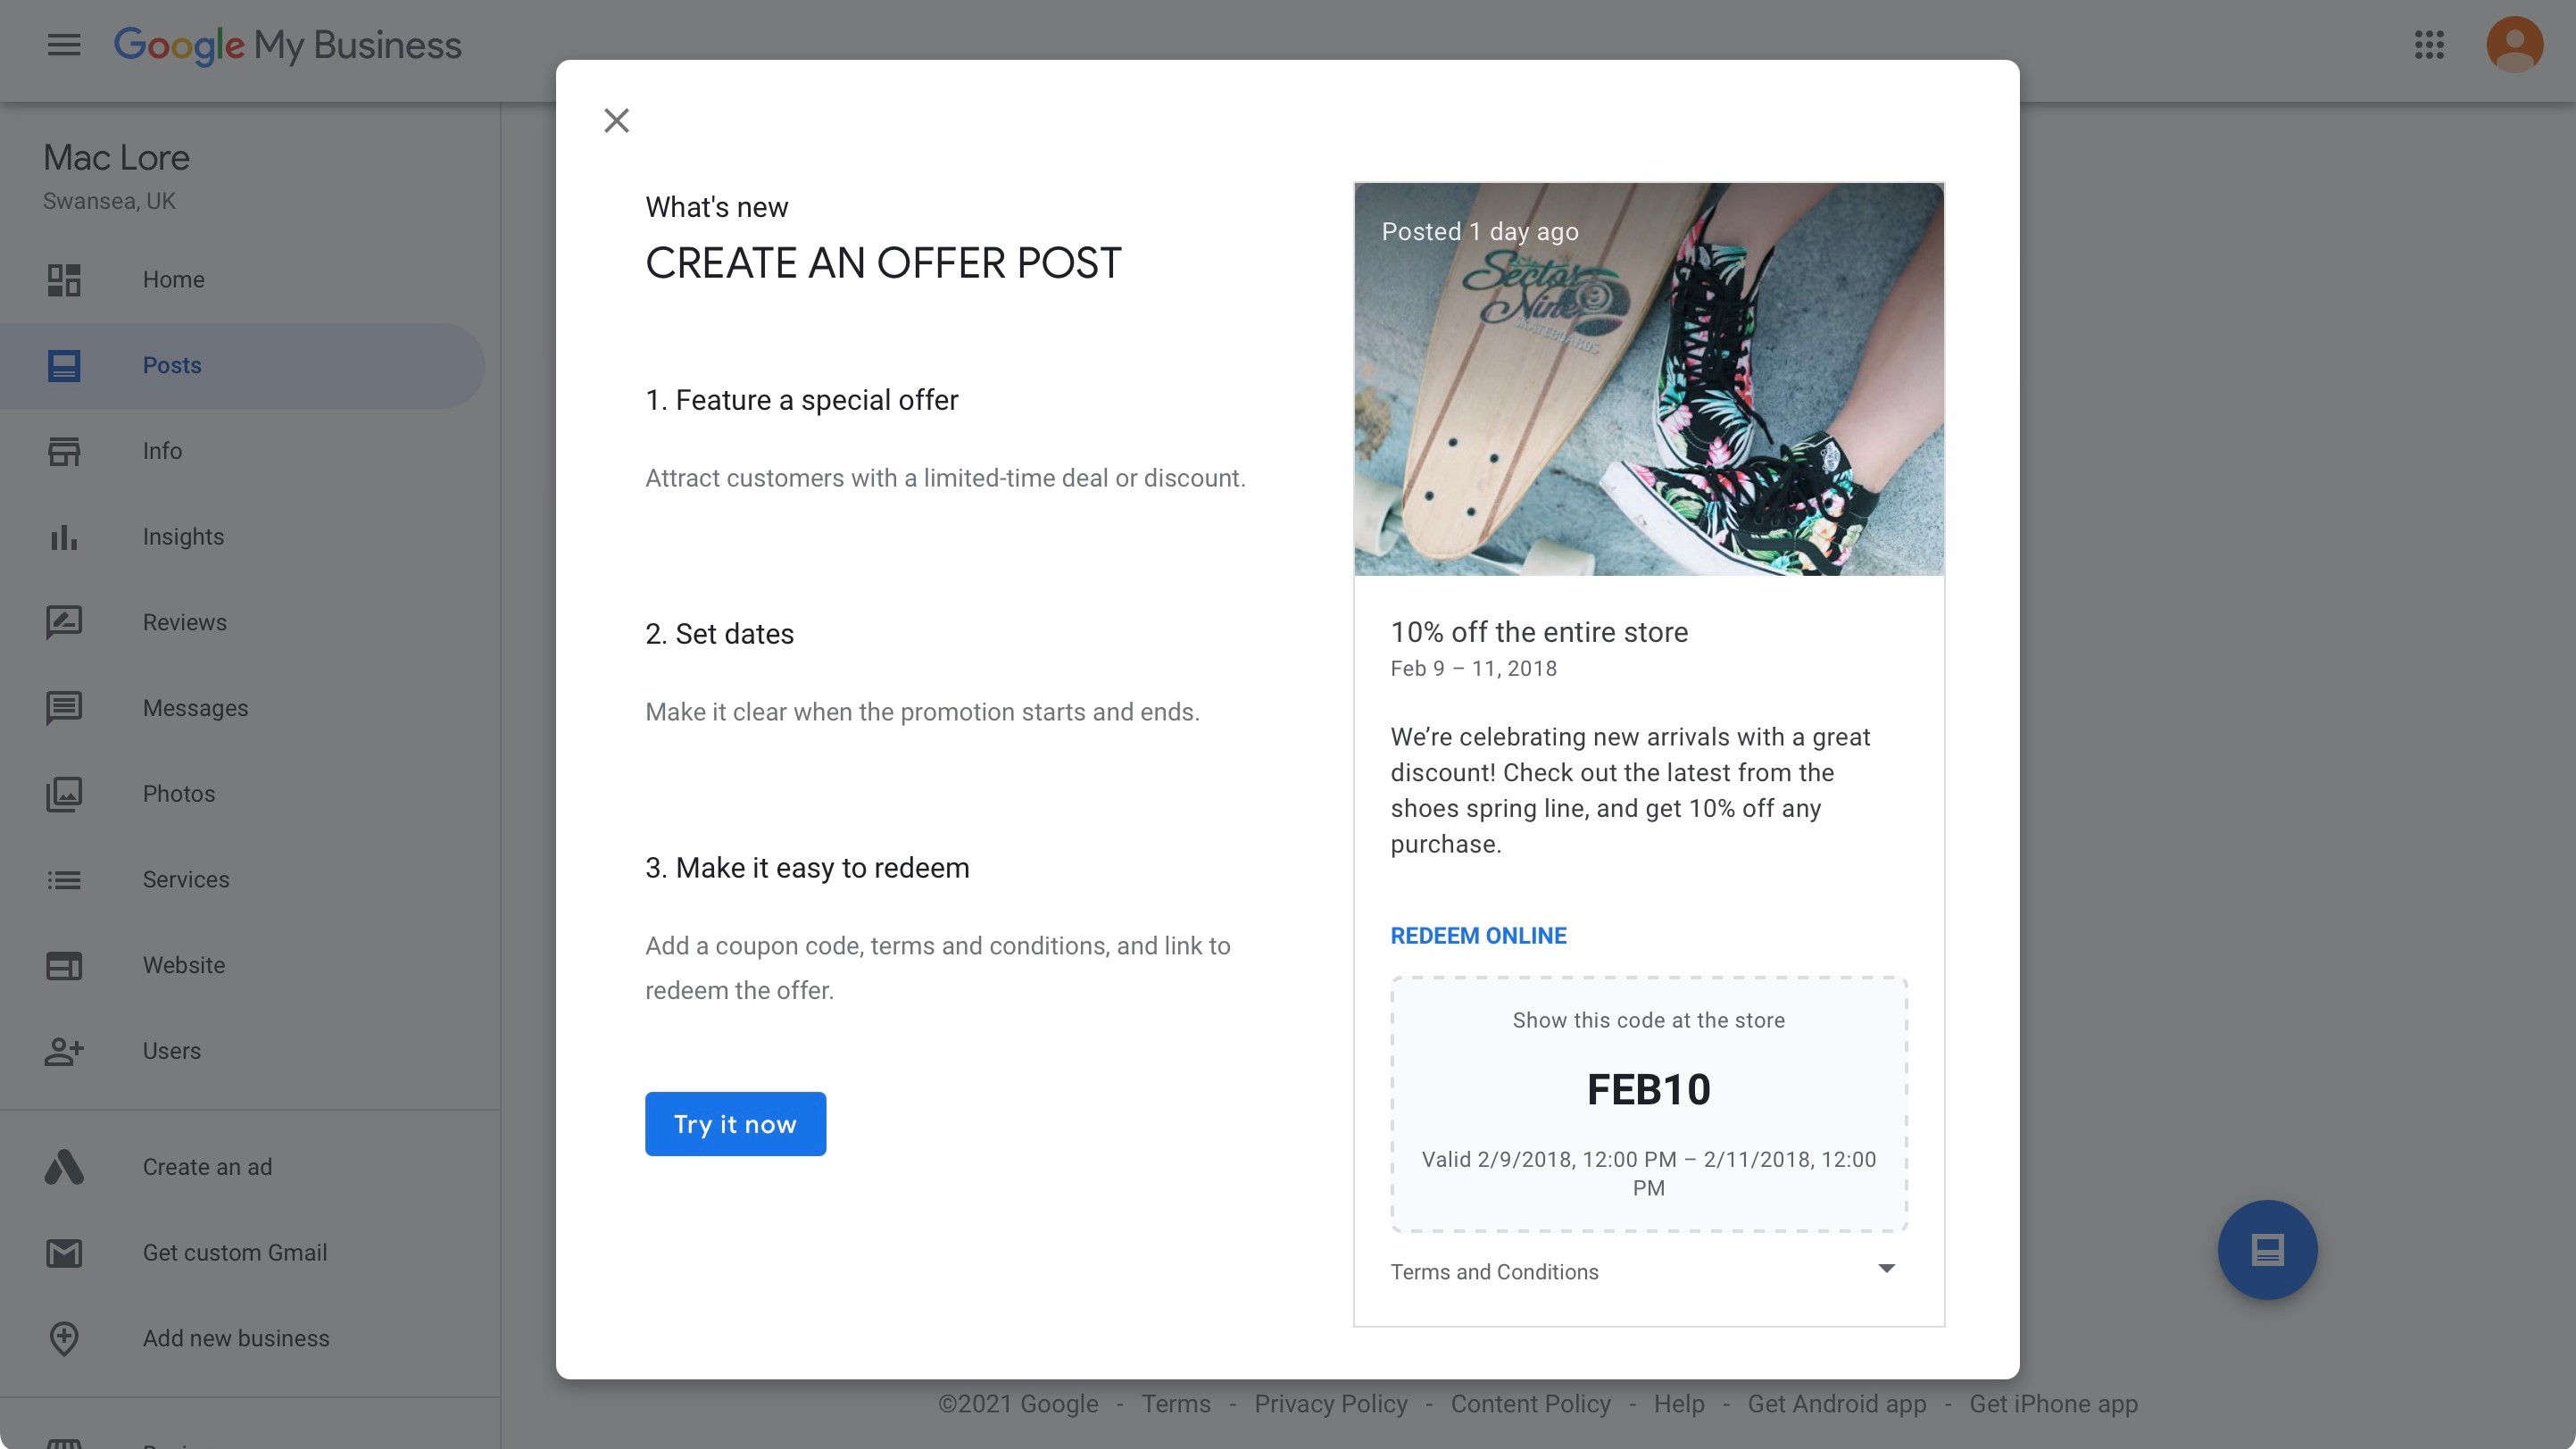Select the Reviews icon in sidebar
Screen dimensions: 2576x1449
[63, 621]
